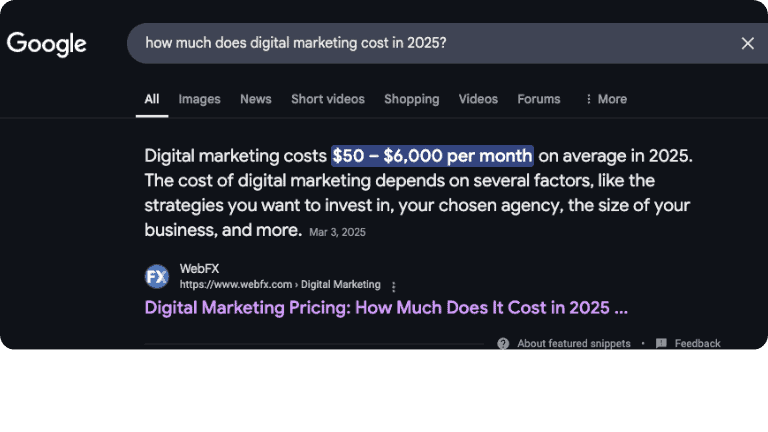Expand the More search filters menu
Image resolution: width=768 pixels, height=432 pixels.
point(605,99)
